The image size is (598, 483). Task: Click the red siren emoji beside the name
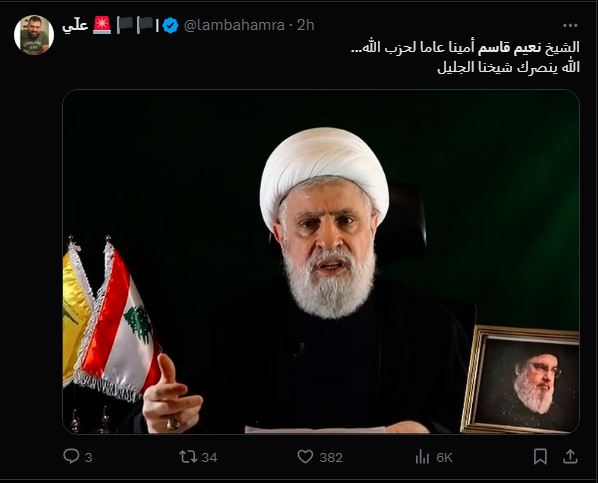pos(102,25)
